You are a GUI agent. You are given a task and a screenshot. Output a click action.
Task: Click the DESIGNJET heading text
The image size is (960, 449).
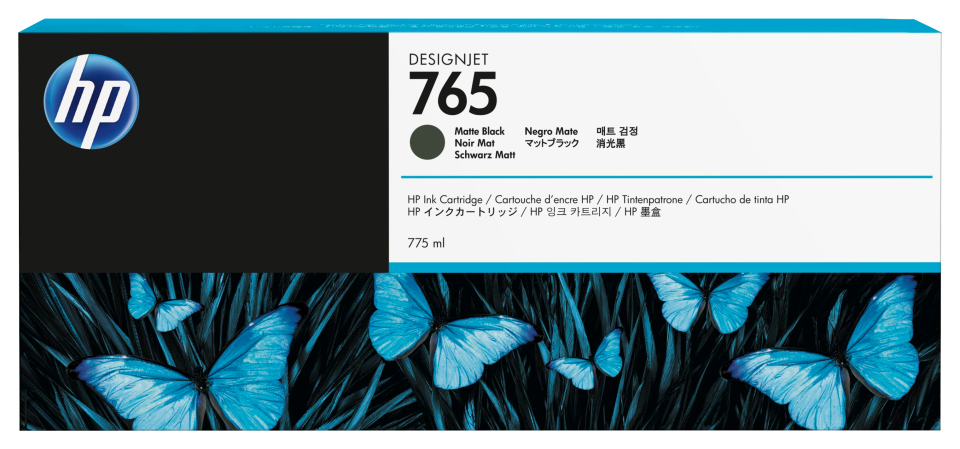click(x=450, y=62)
